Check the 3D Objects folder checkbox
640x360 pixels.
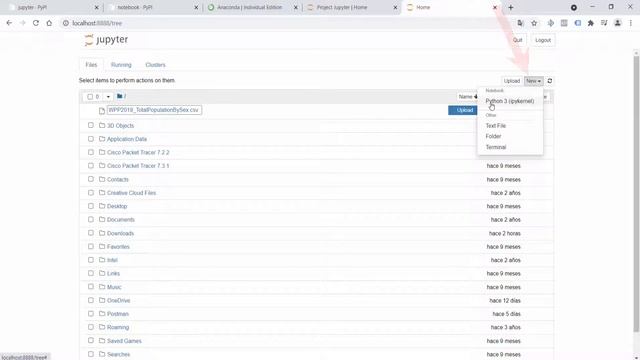(x=91, y=125)
